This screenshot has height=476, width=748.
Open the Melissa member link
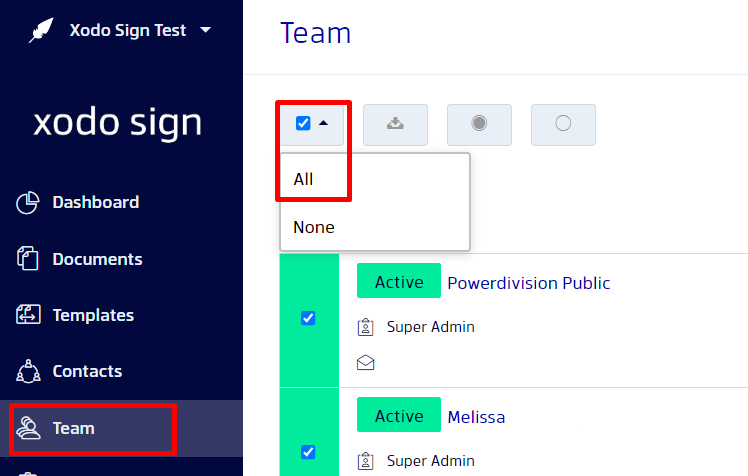point(476,417)
